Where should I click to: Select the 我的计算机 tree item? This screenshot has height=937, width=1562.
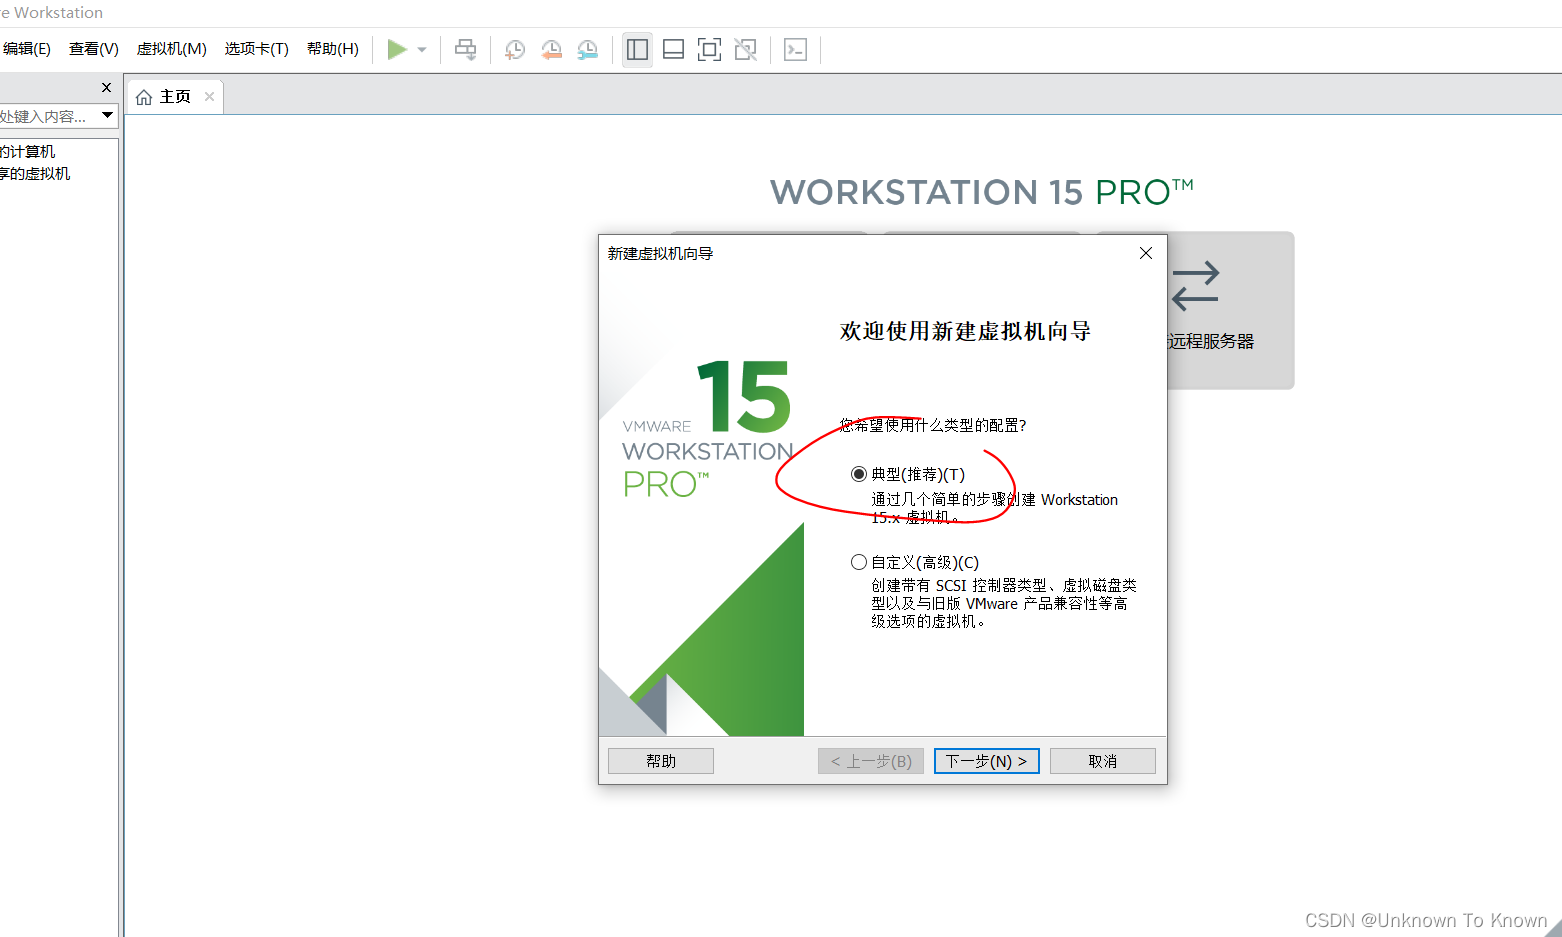coord(28,152)
